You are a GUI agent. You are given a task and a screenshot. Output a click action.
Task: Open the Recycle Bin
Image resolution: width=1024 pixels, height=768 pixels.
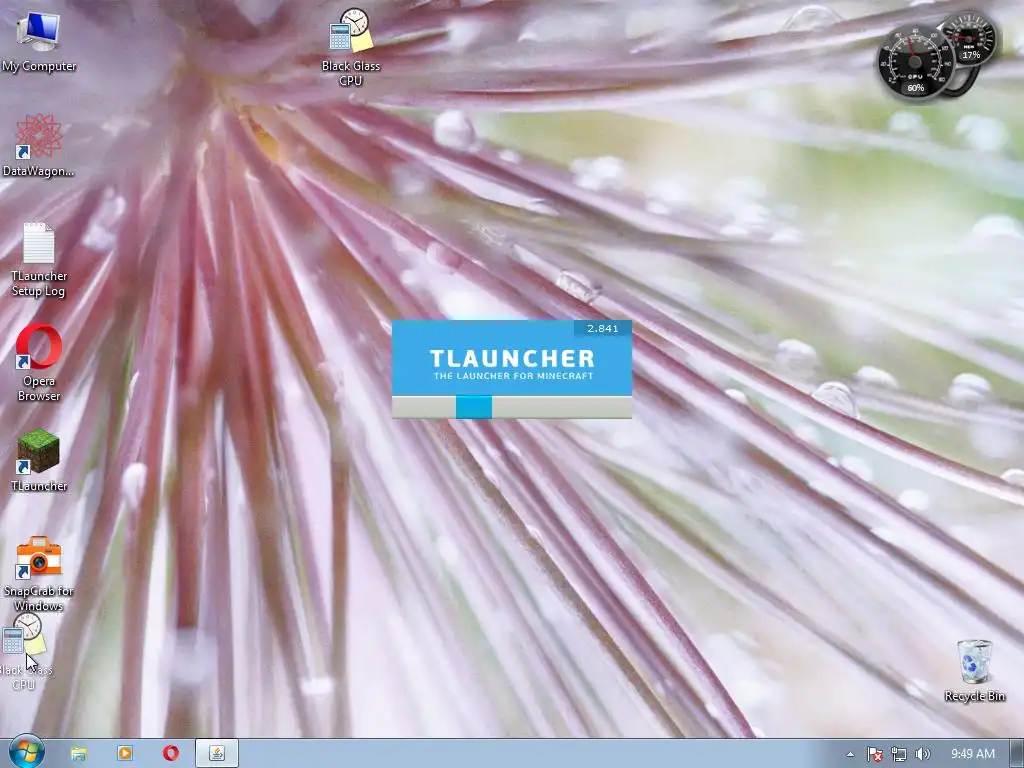pyautogui.click(x=974, y=671)
